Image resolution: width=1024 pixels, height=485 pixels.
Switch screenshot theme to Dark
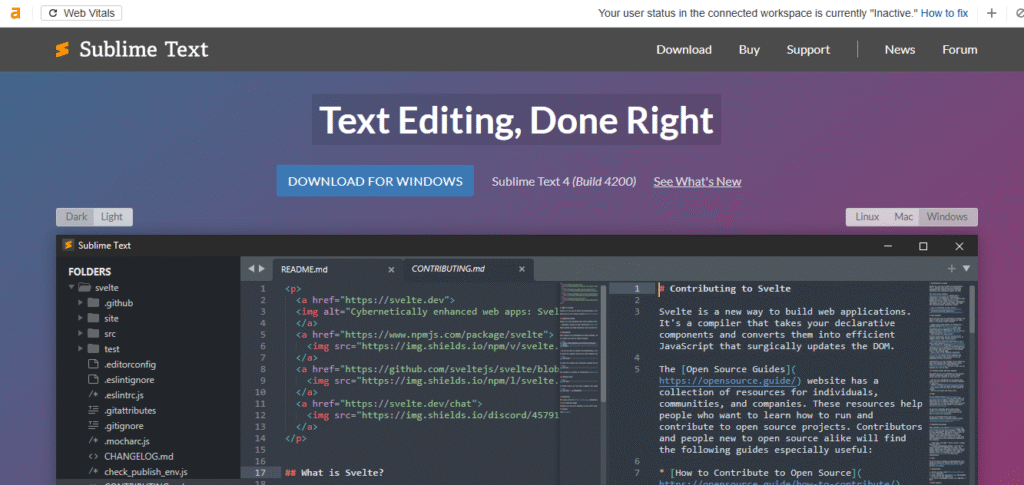pyautogui.click(x=76, y=217)
